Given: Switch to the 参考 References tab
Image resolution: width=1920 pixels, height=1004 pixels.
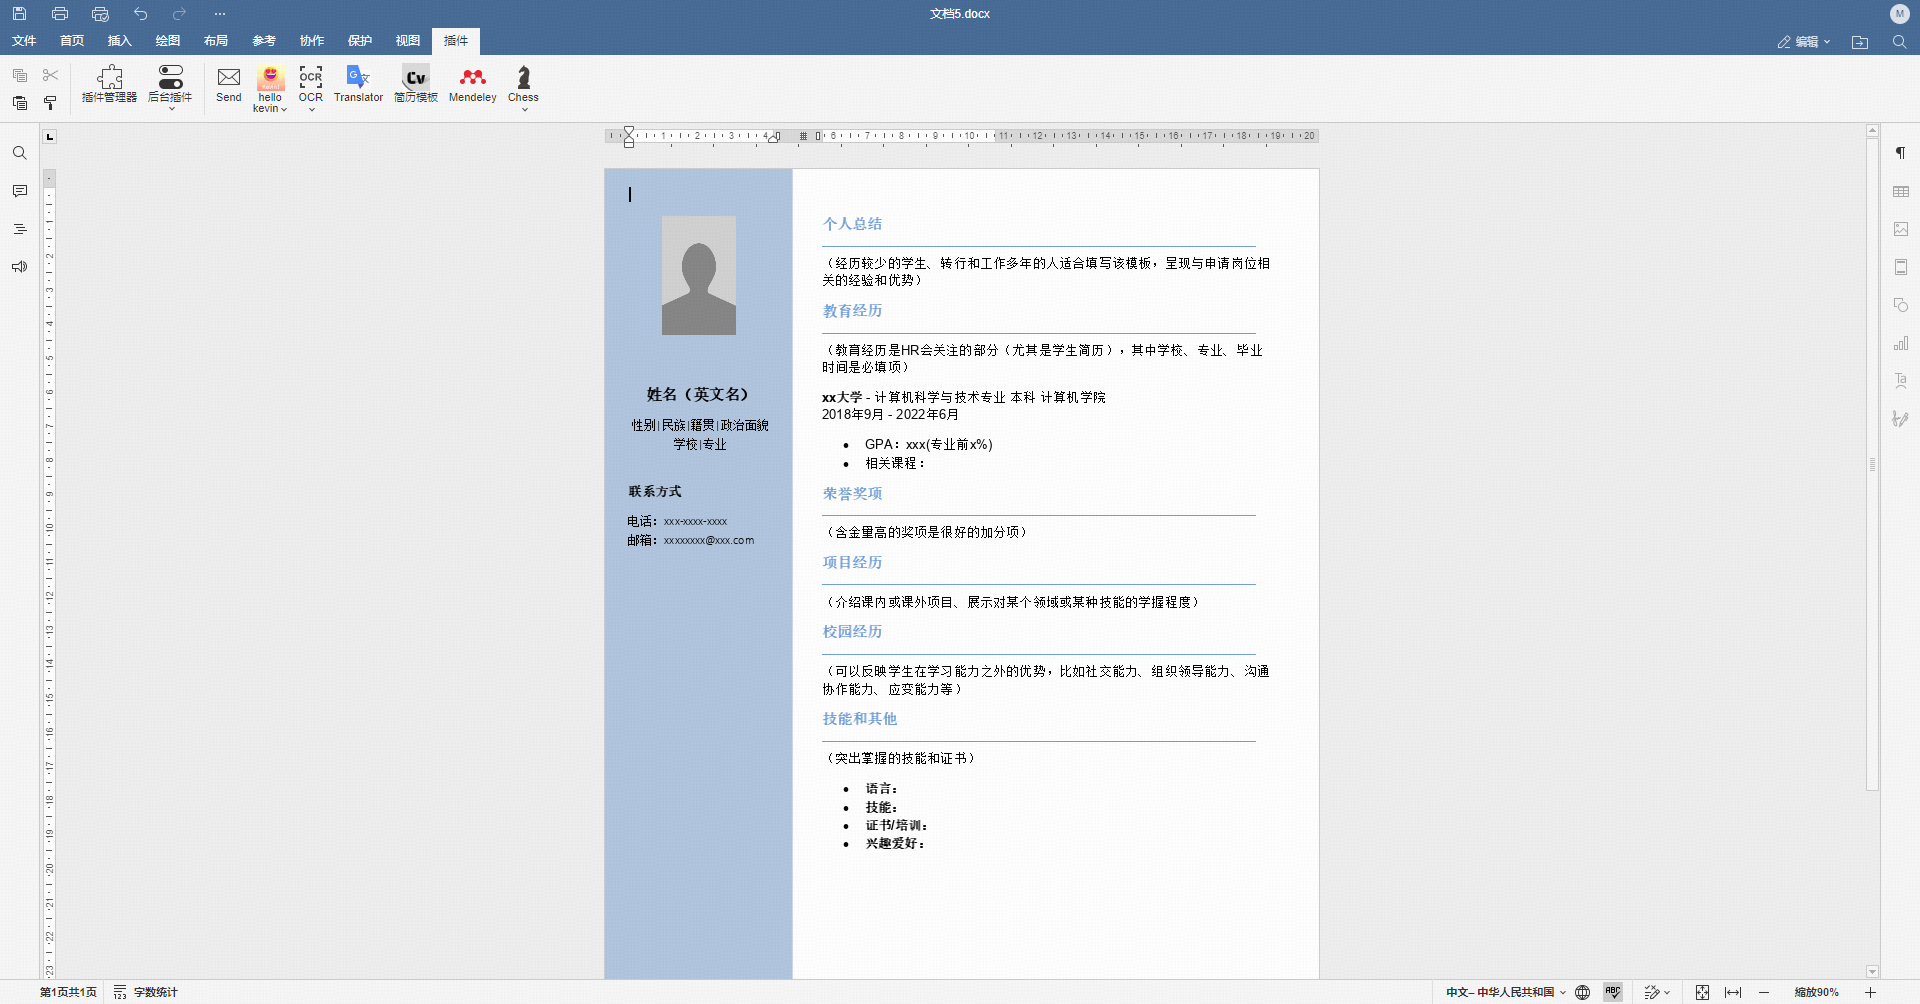Looking at the screenshot, I should coord(264,41).
